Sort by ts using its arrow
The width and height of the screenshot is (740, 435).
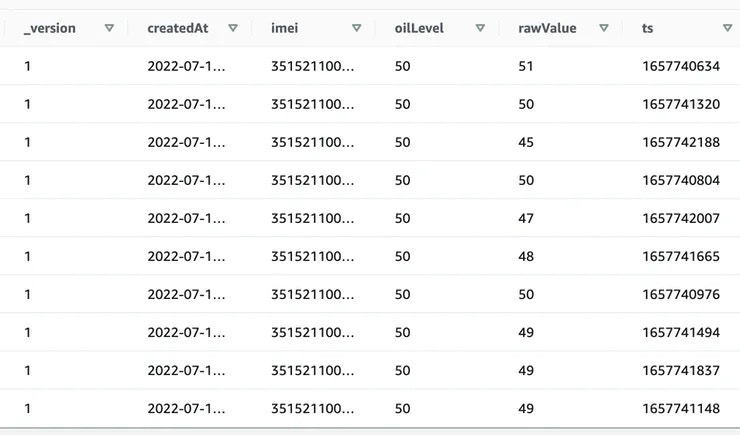click(x=727, y=28)
